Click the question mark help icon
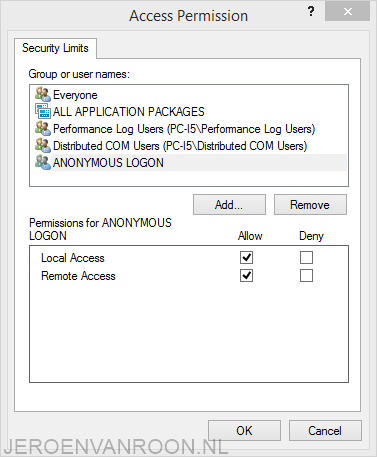Viewport: 377px width, 457px height. click(x=311, y=12)
